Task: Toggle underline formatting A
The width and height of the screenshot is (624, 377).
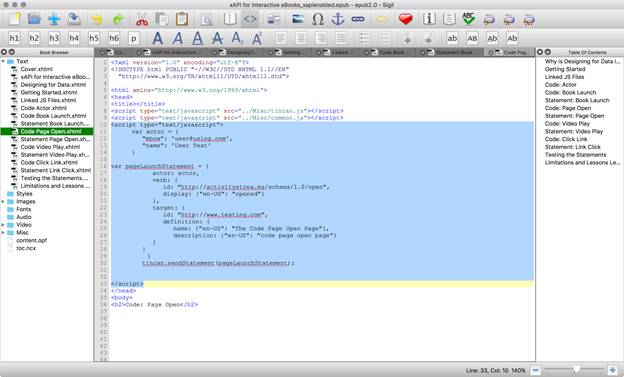Action: tap(197, 38)
